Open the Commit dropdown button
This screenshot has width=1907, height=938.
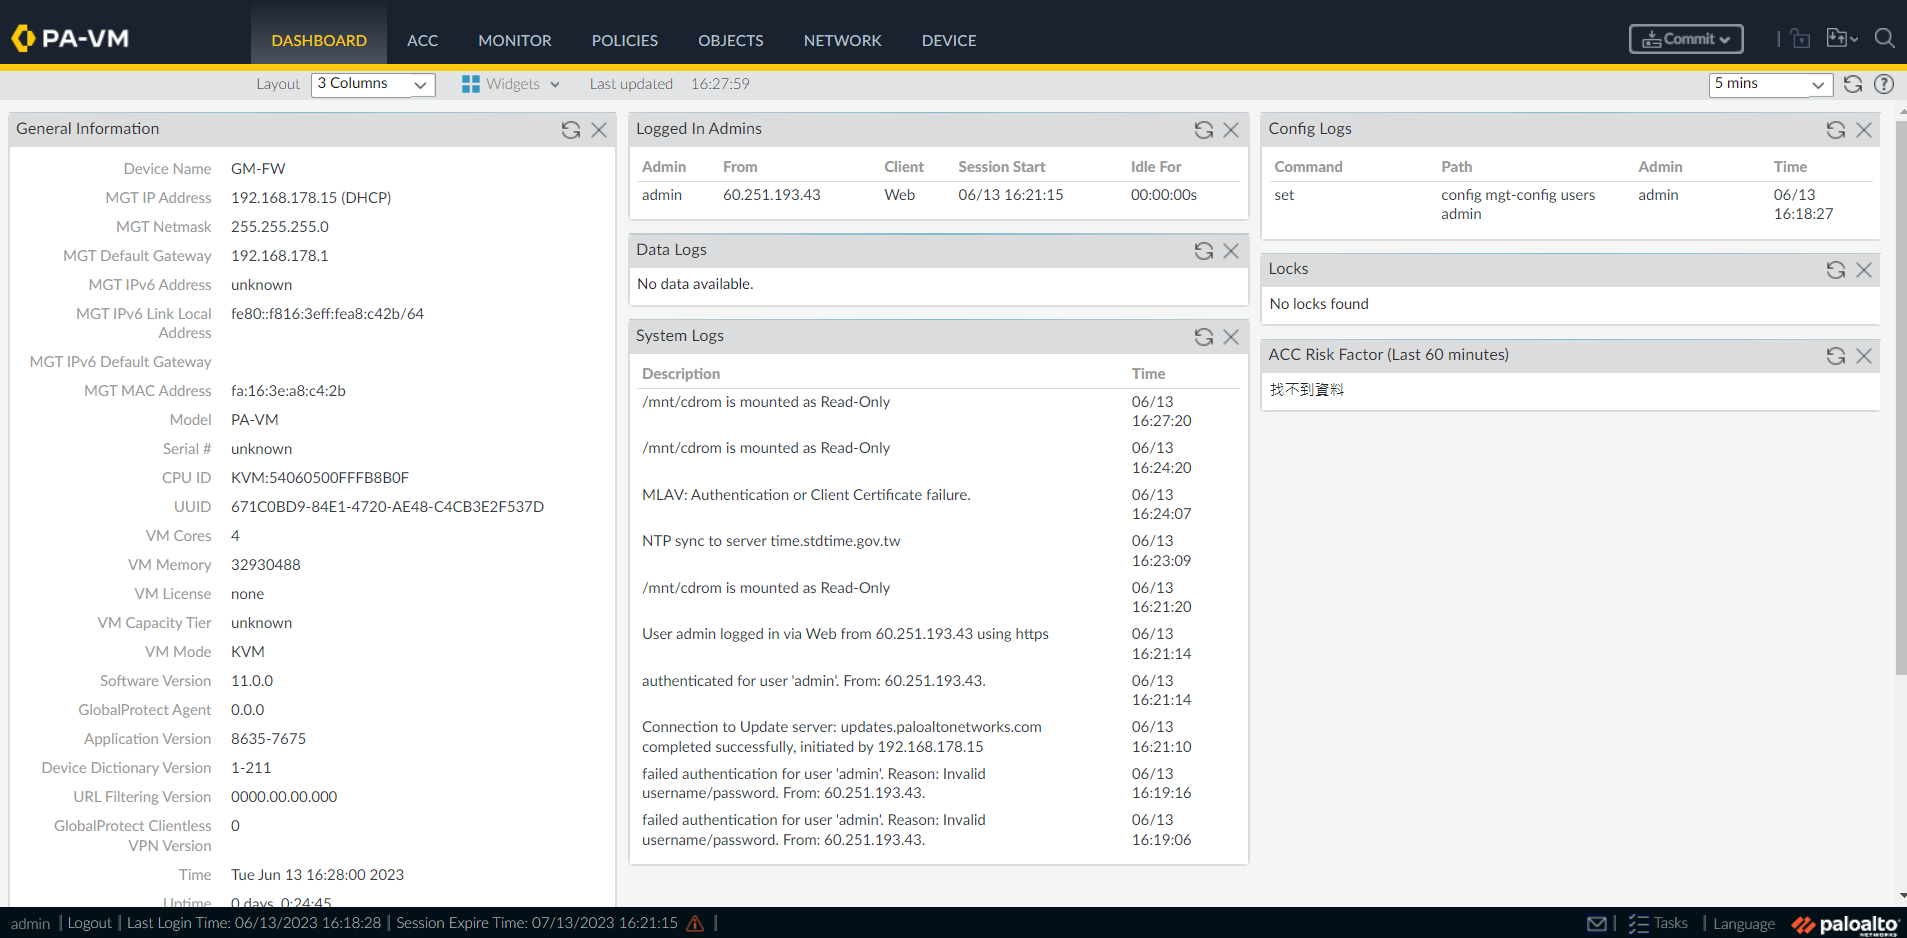1686,39
